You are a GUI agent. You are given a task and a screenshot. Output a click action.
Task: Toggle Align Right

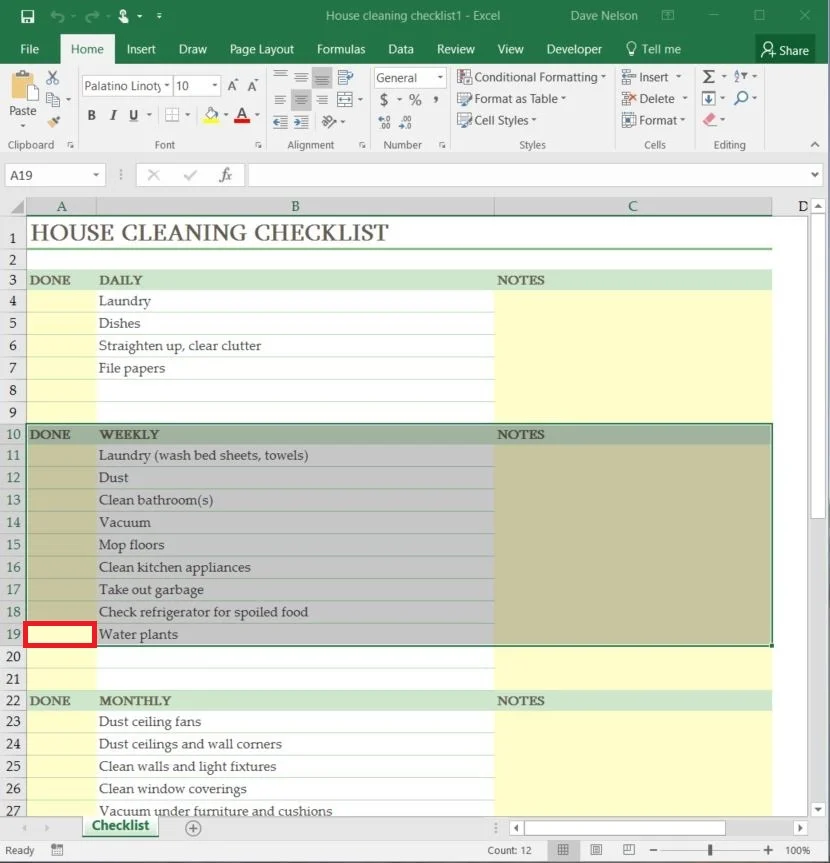[322, 100]
